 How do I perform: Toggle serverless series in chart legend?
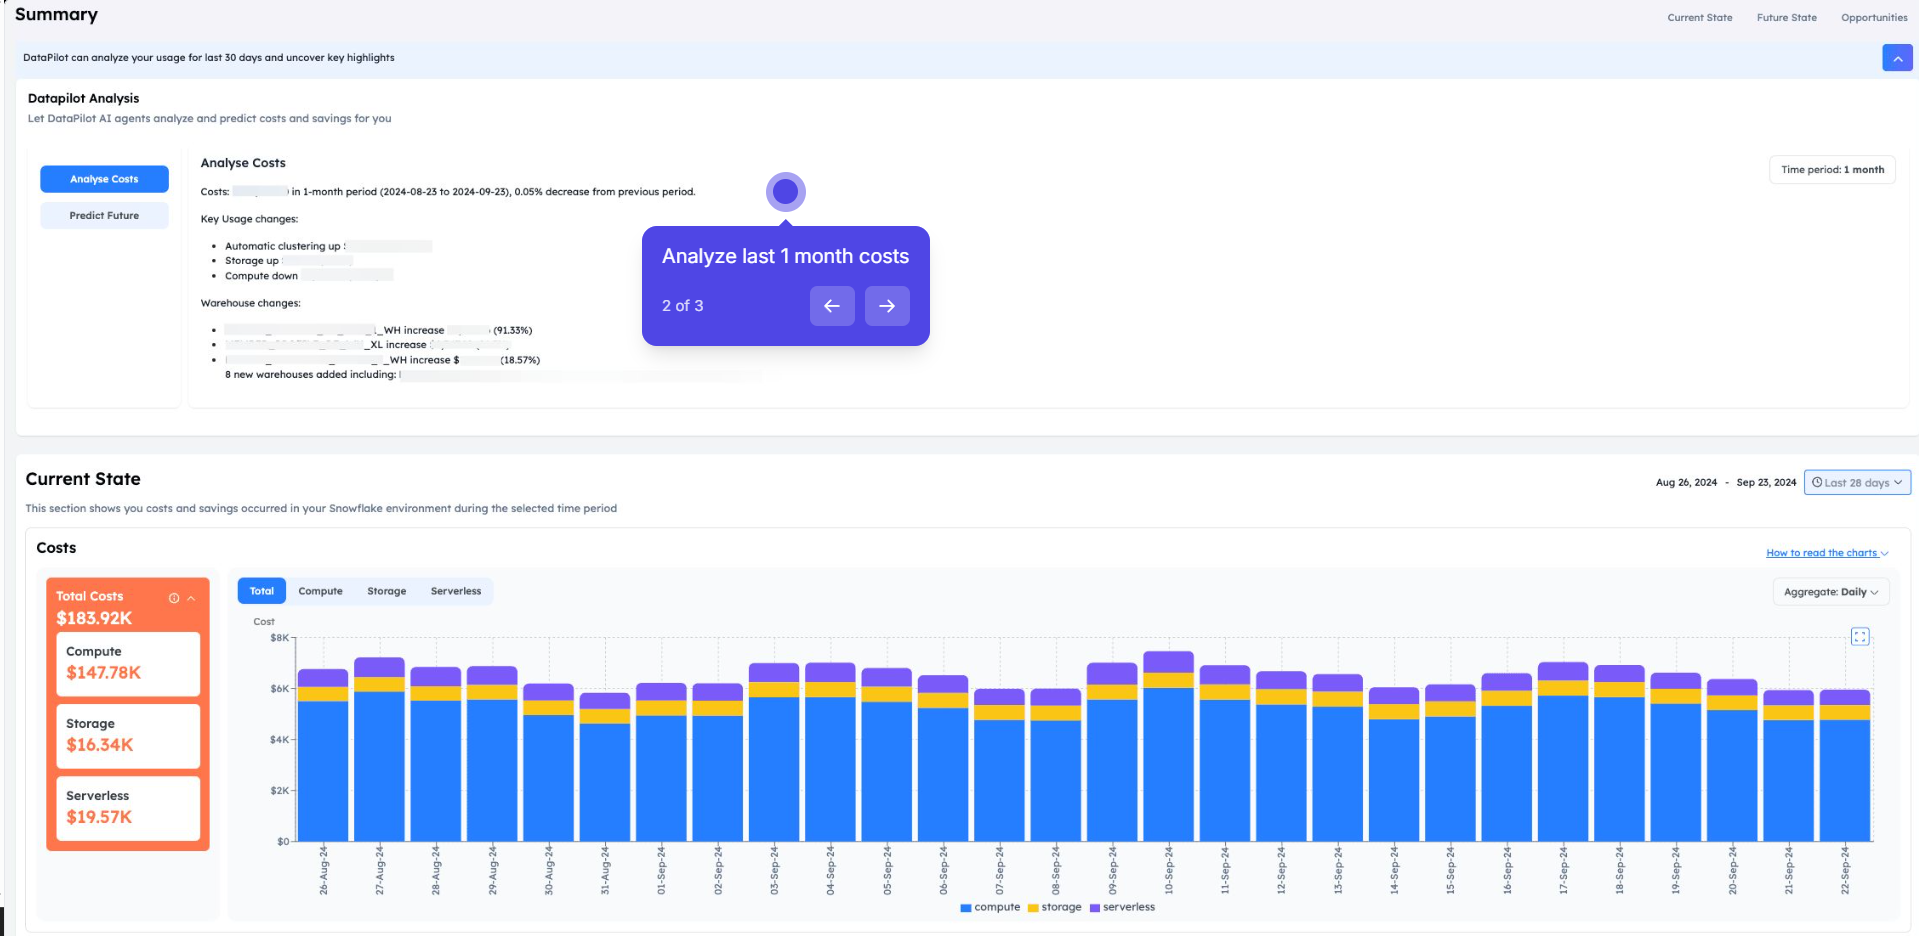(1122, 908)
